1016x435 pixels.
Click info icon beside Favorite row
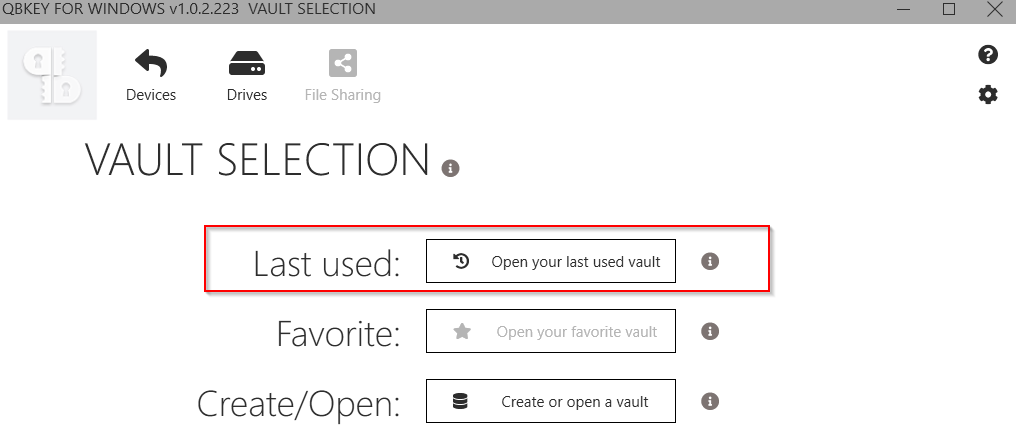click(710, 331)
